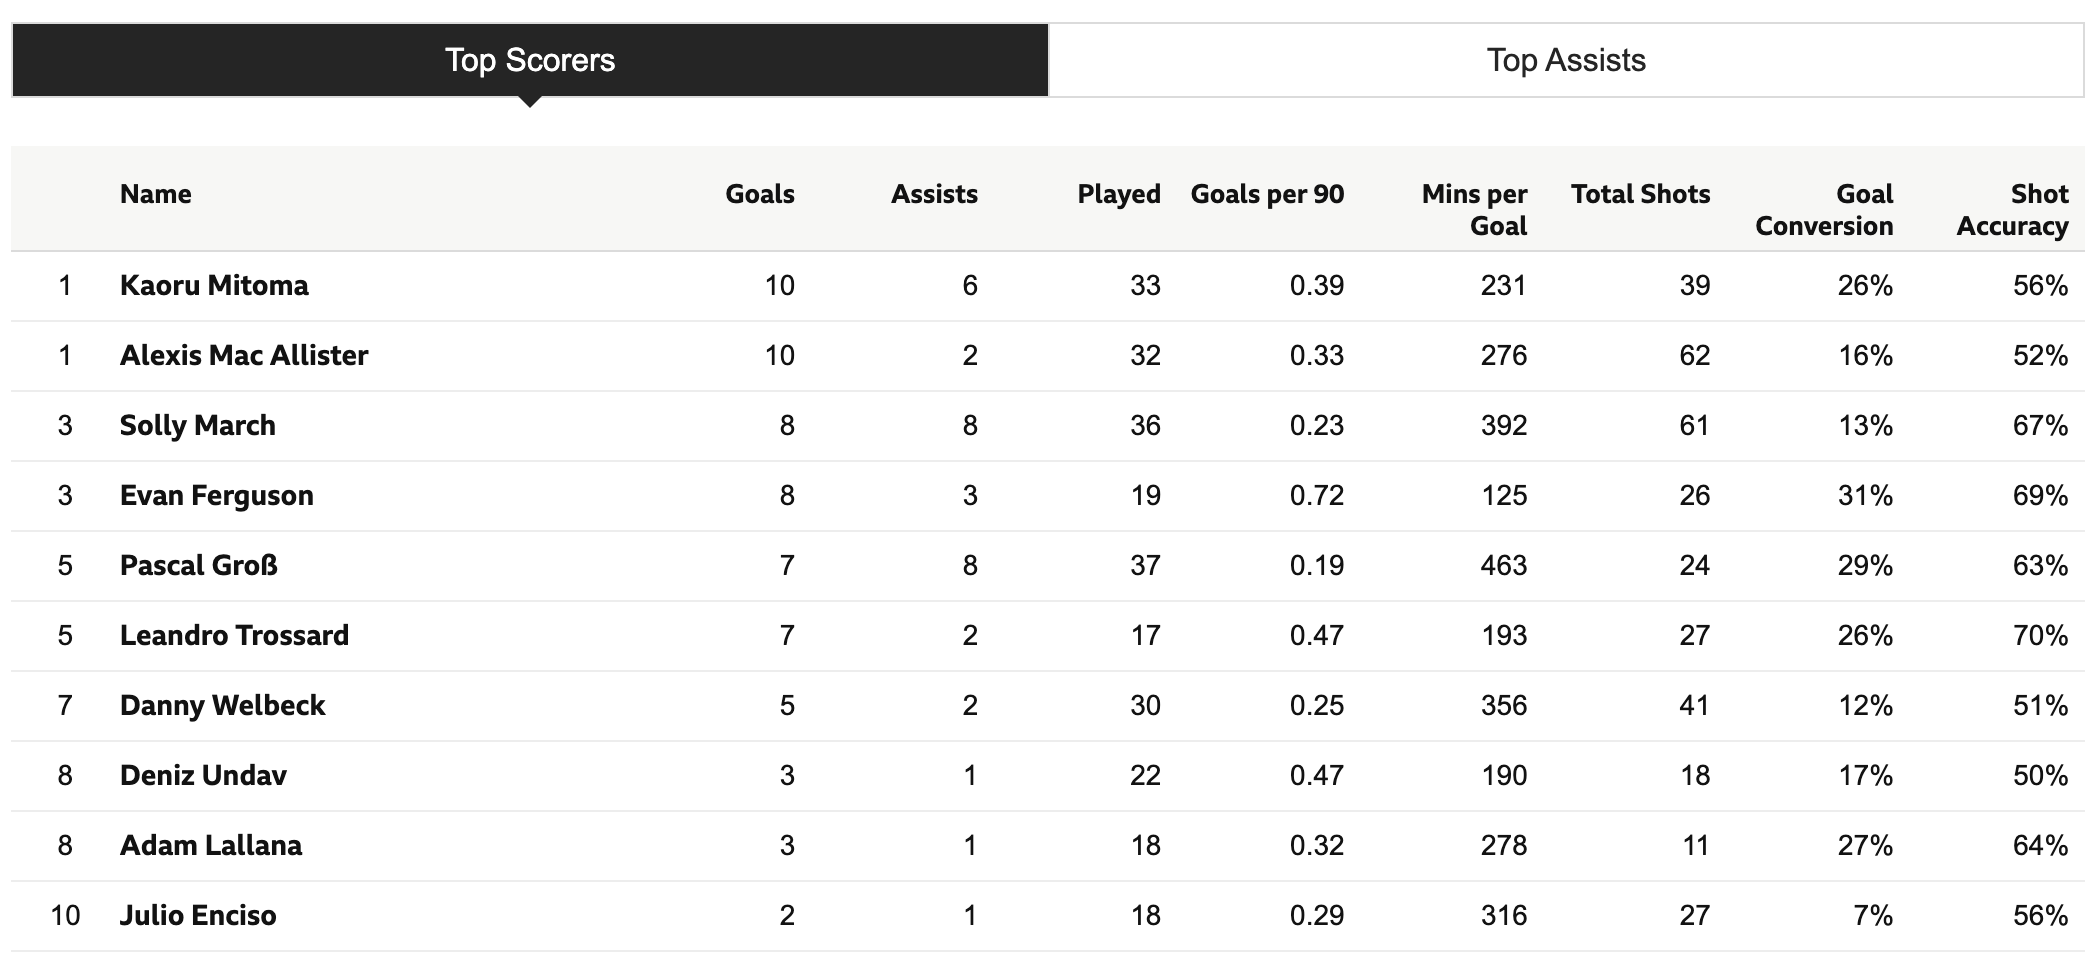Select the Top Scorers tab
2094x956 pixels.
[x=530, y=60]
